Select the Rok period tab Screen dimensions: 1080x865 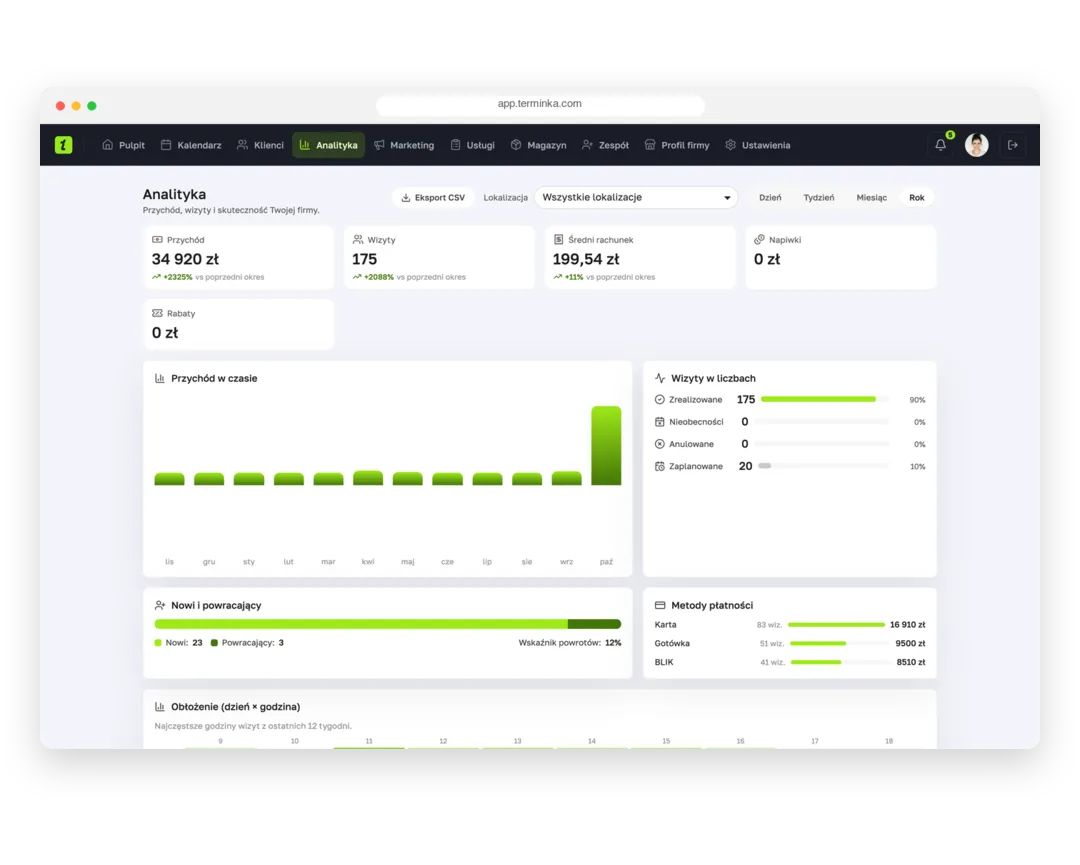coord(917,198)
